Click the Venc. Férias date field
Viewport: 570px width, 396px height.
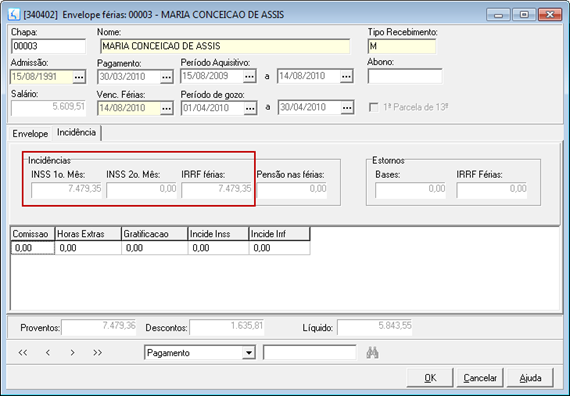129,108
